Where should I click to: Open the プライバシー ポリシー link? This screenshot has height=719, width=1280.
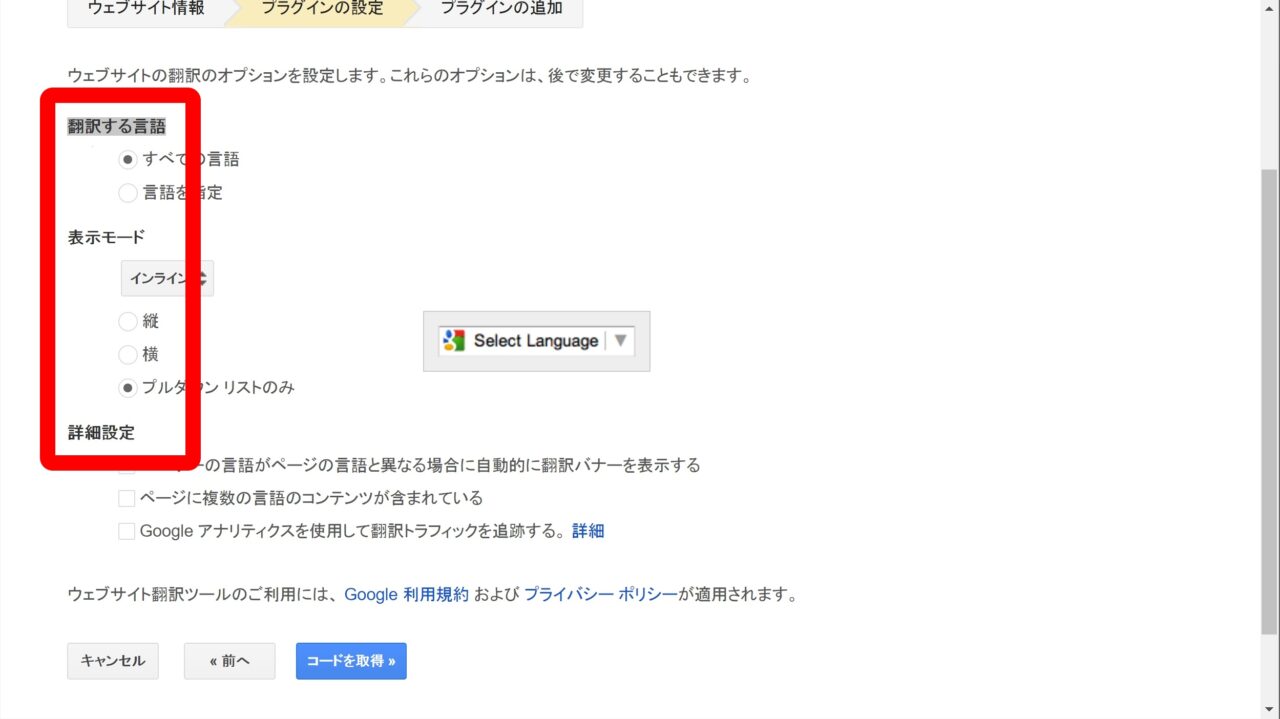pos(600,595)
